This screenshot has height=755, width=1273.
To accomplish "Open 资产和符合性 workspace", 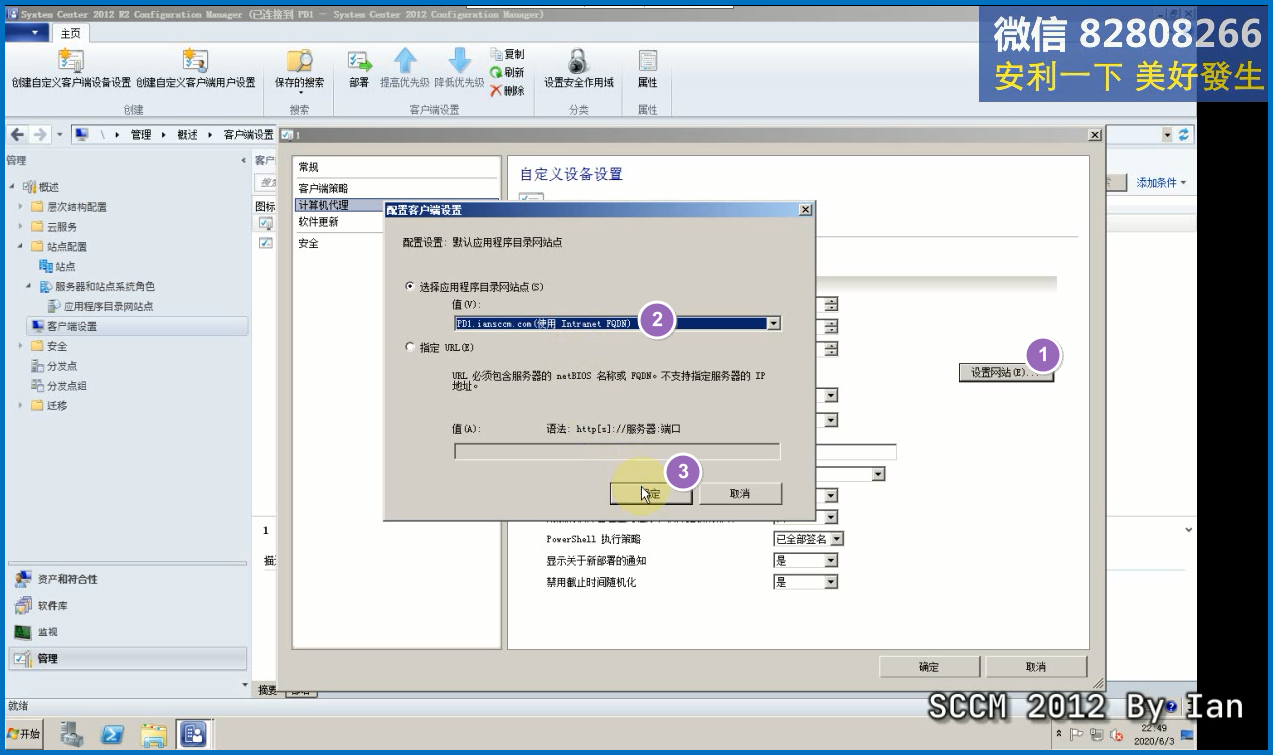I will click(x=126, y=580).
